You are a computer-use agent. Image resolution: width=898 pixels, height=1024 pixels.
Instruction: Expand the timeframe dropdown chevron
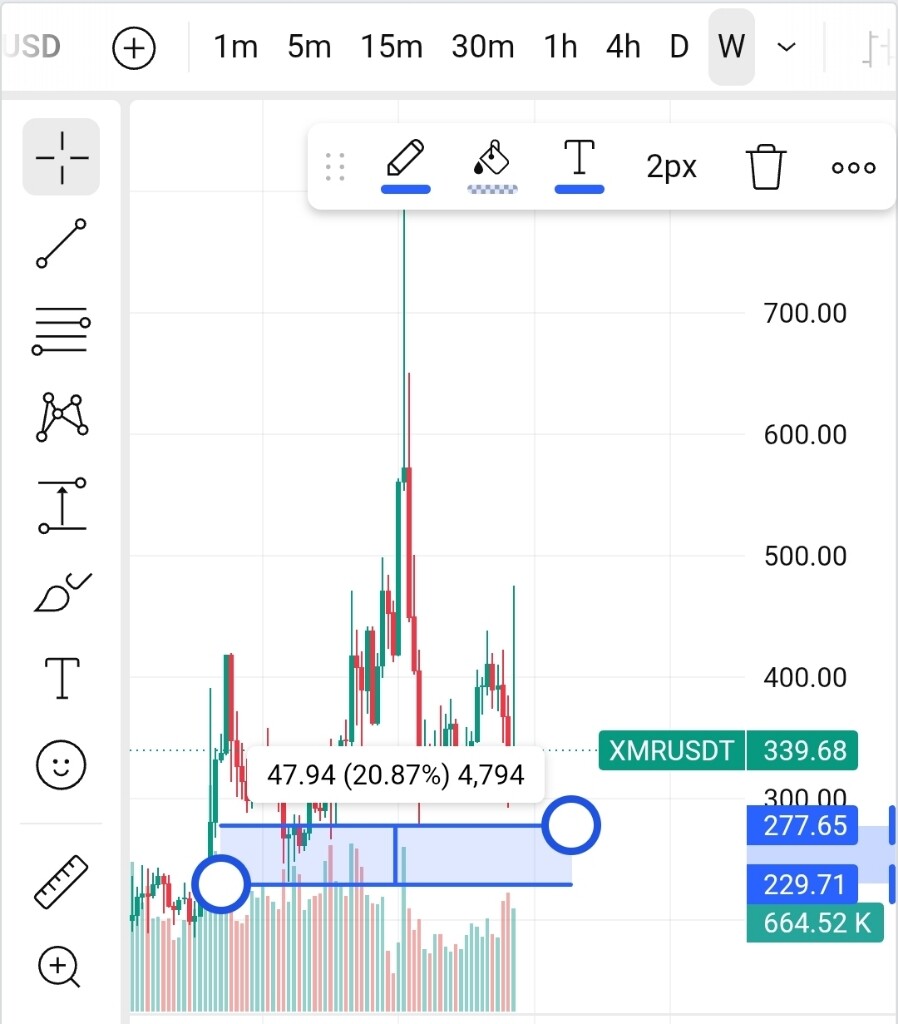pos(787,47)
